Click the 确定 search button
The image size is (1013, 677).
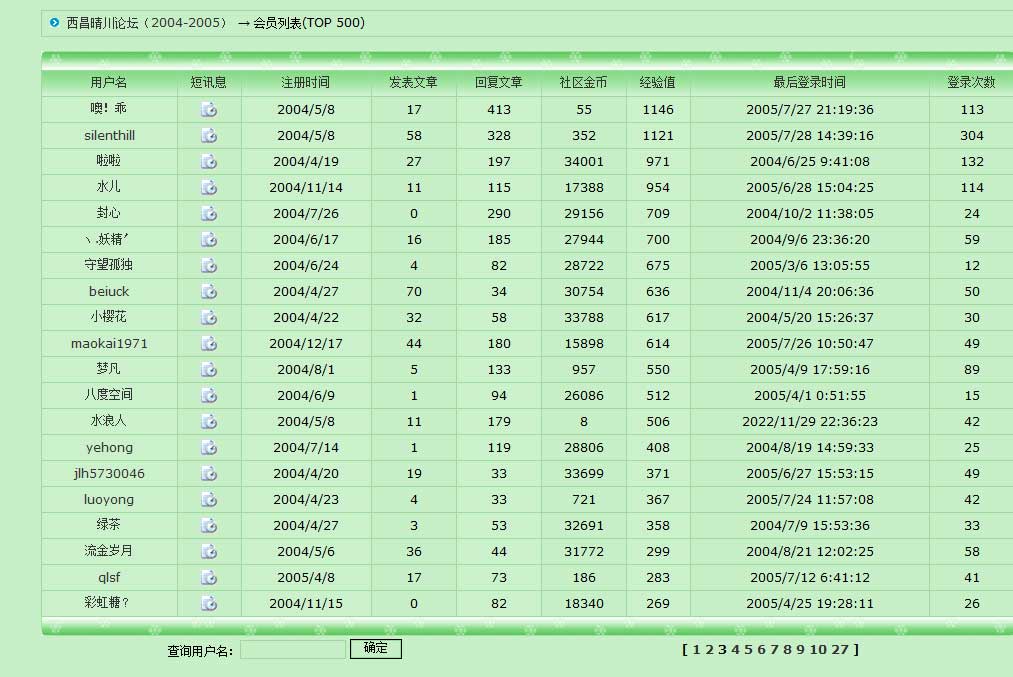375,649
